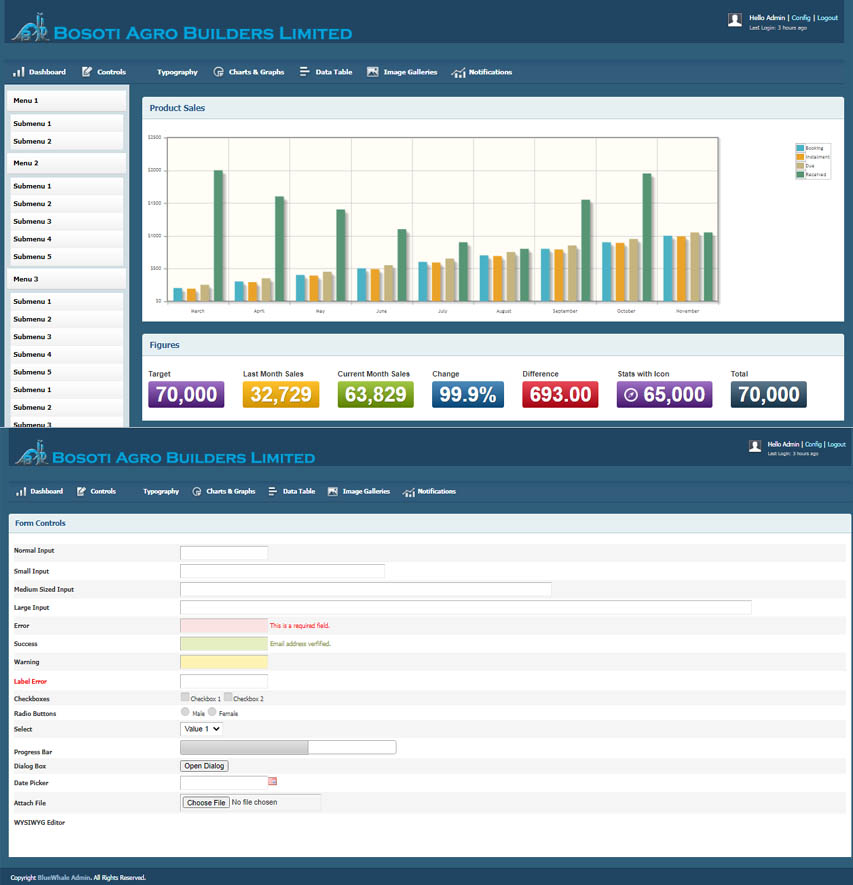Select the Female radio button

[212, 712]
